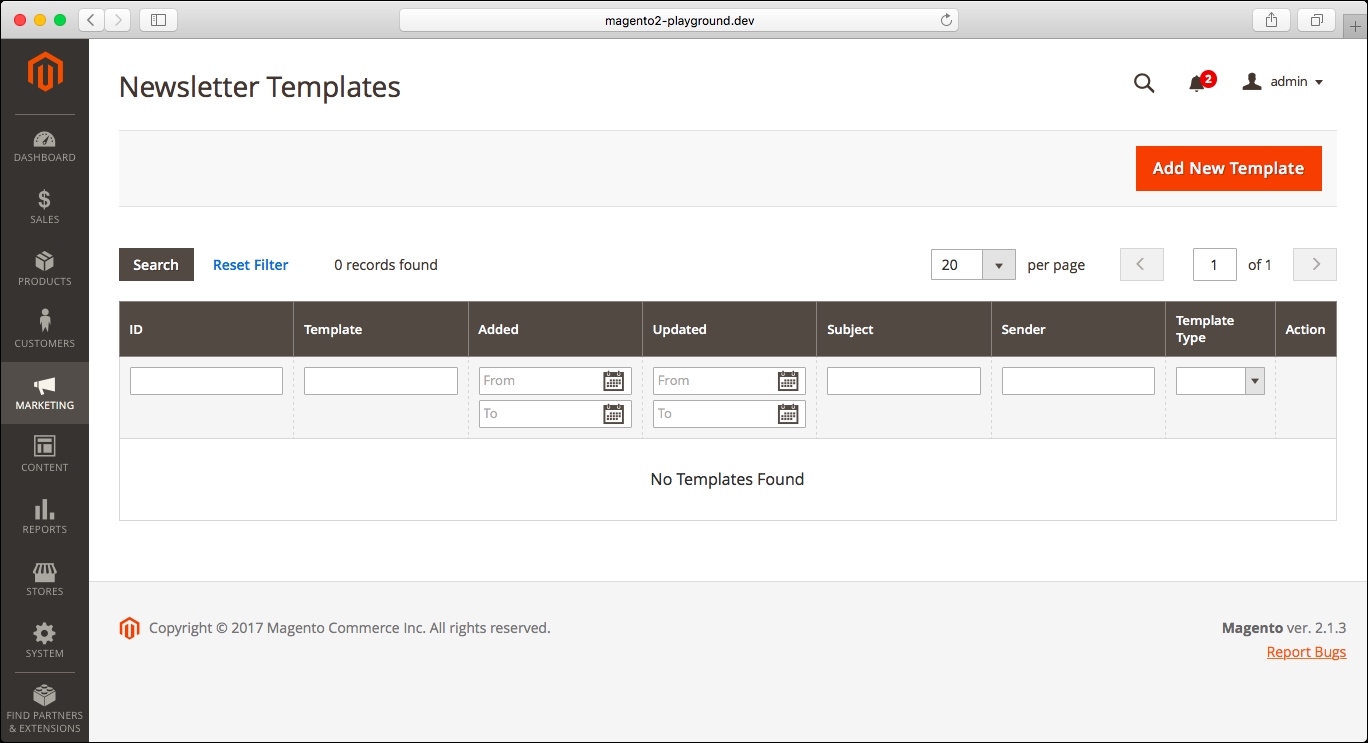Screen dimensions: 1368x743
Task: Sort by the Updated column header
Action: coord(729,329)
